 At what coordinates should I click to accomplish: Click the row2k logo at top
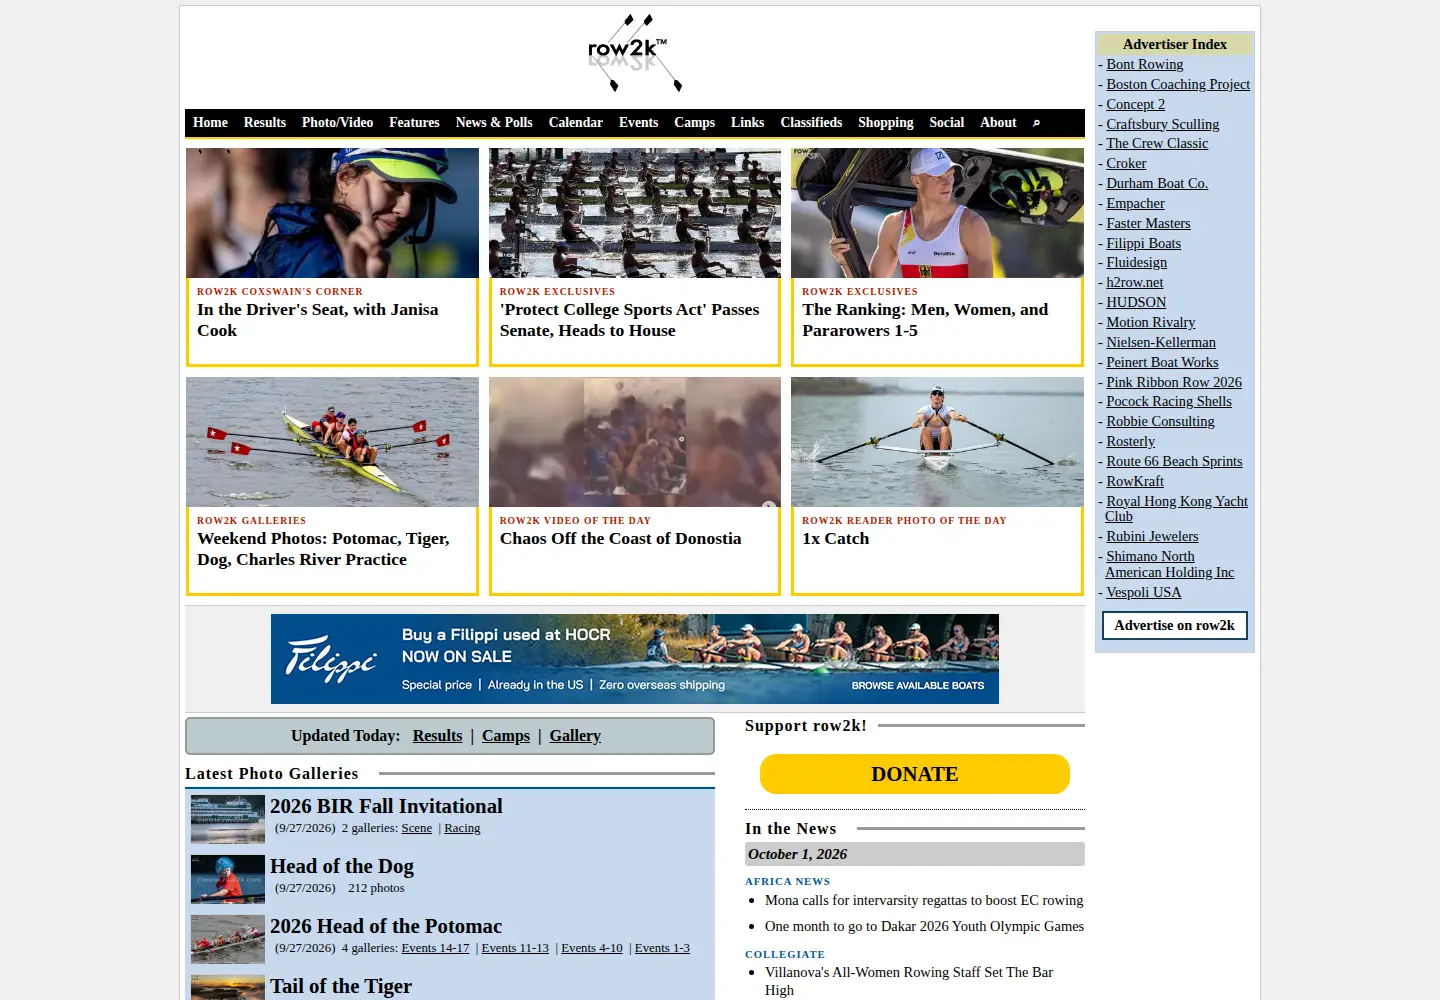[635, 53]
